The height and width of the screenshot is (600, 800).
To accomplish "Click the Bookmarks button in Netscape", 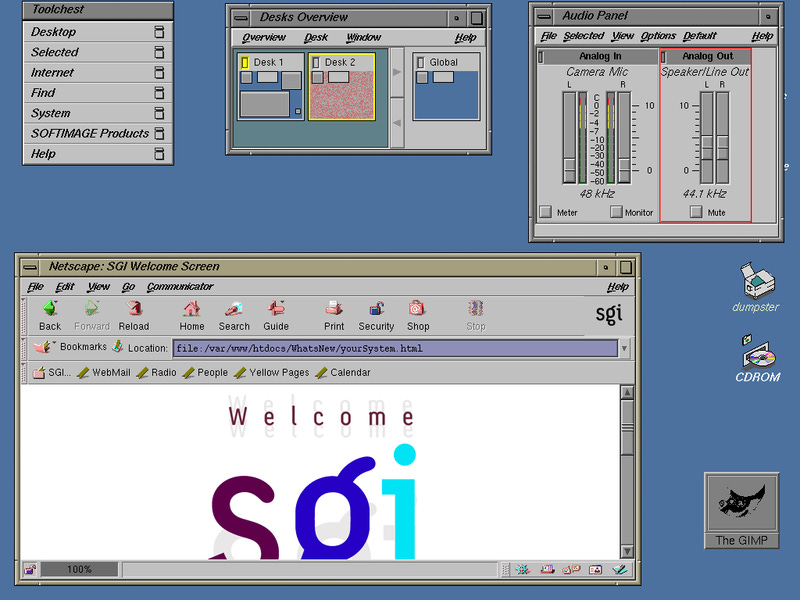I will pyautogui.click(x=75, y=347).
